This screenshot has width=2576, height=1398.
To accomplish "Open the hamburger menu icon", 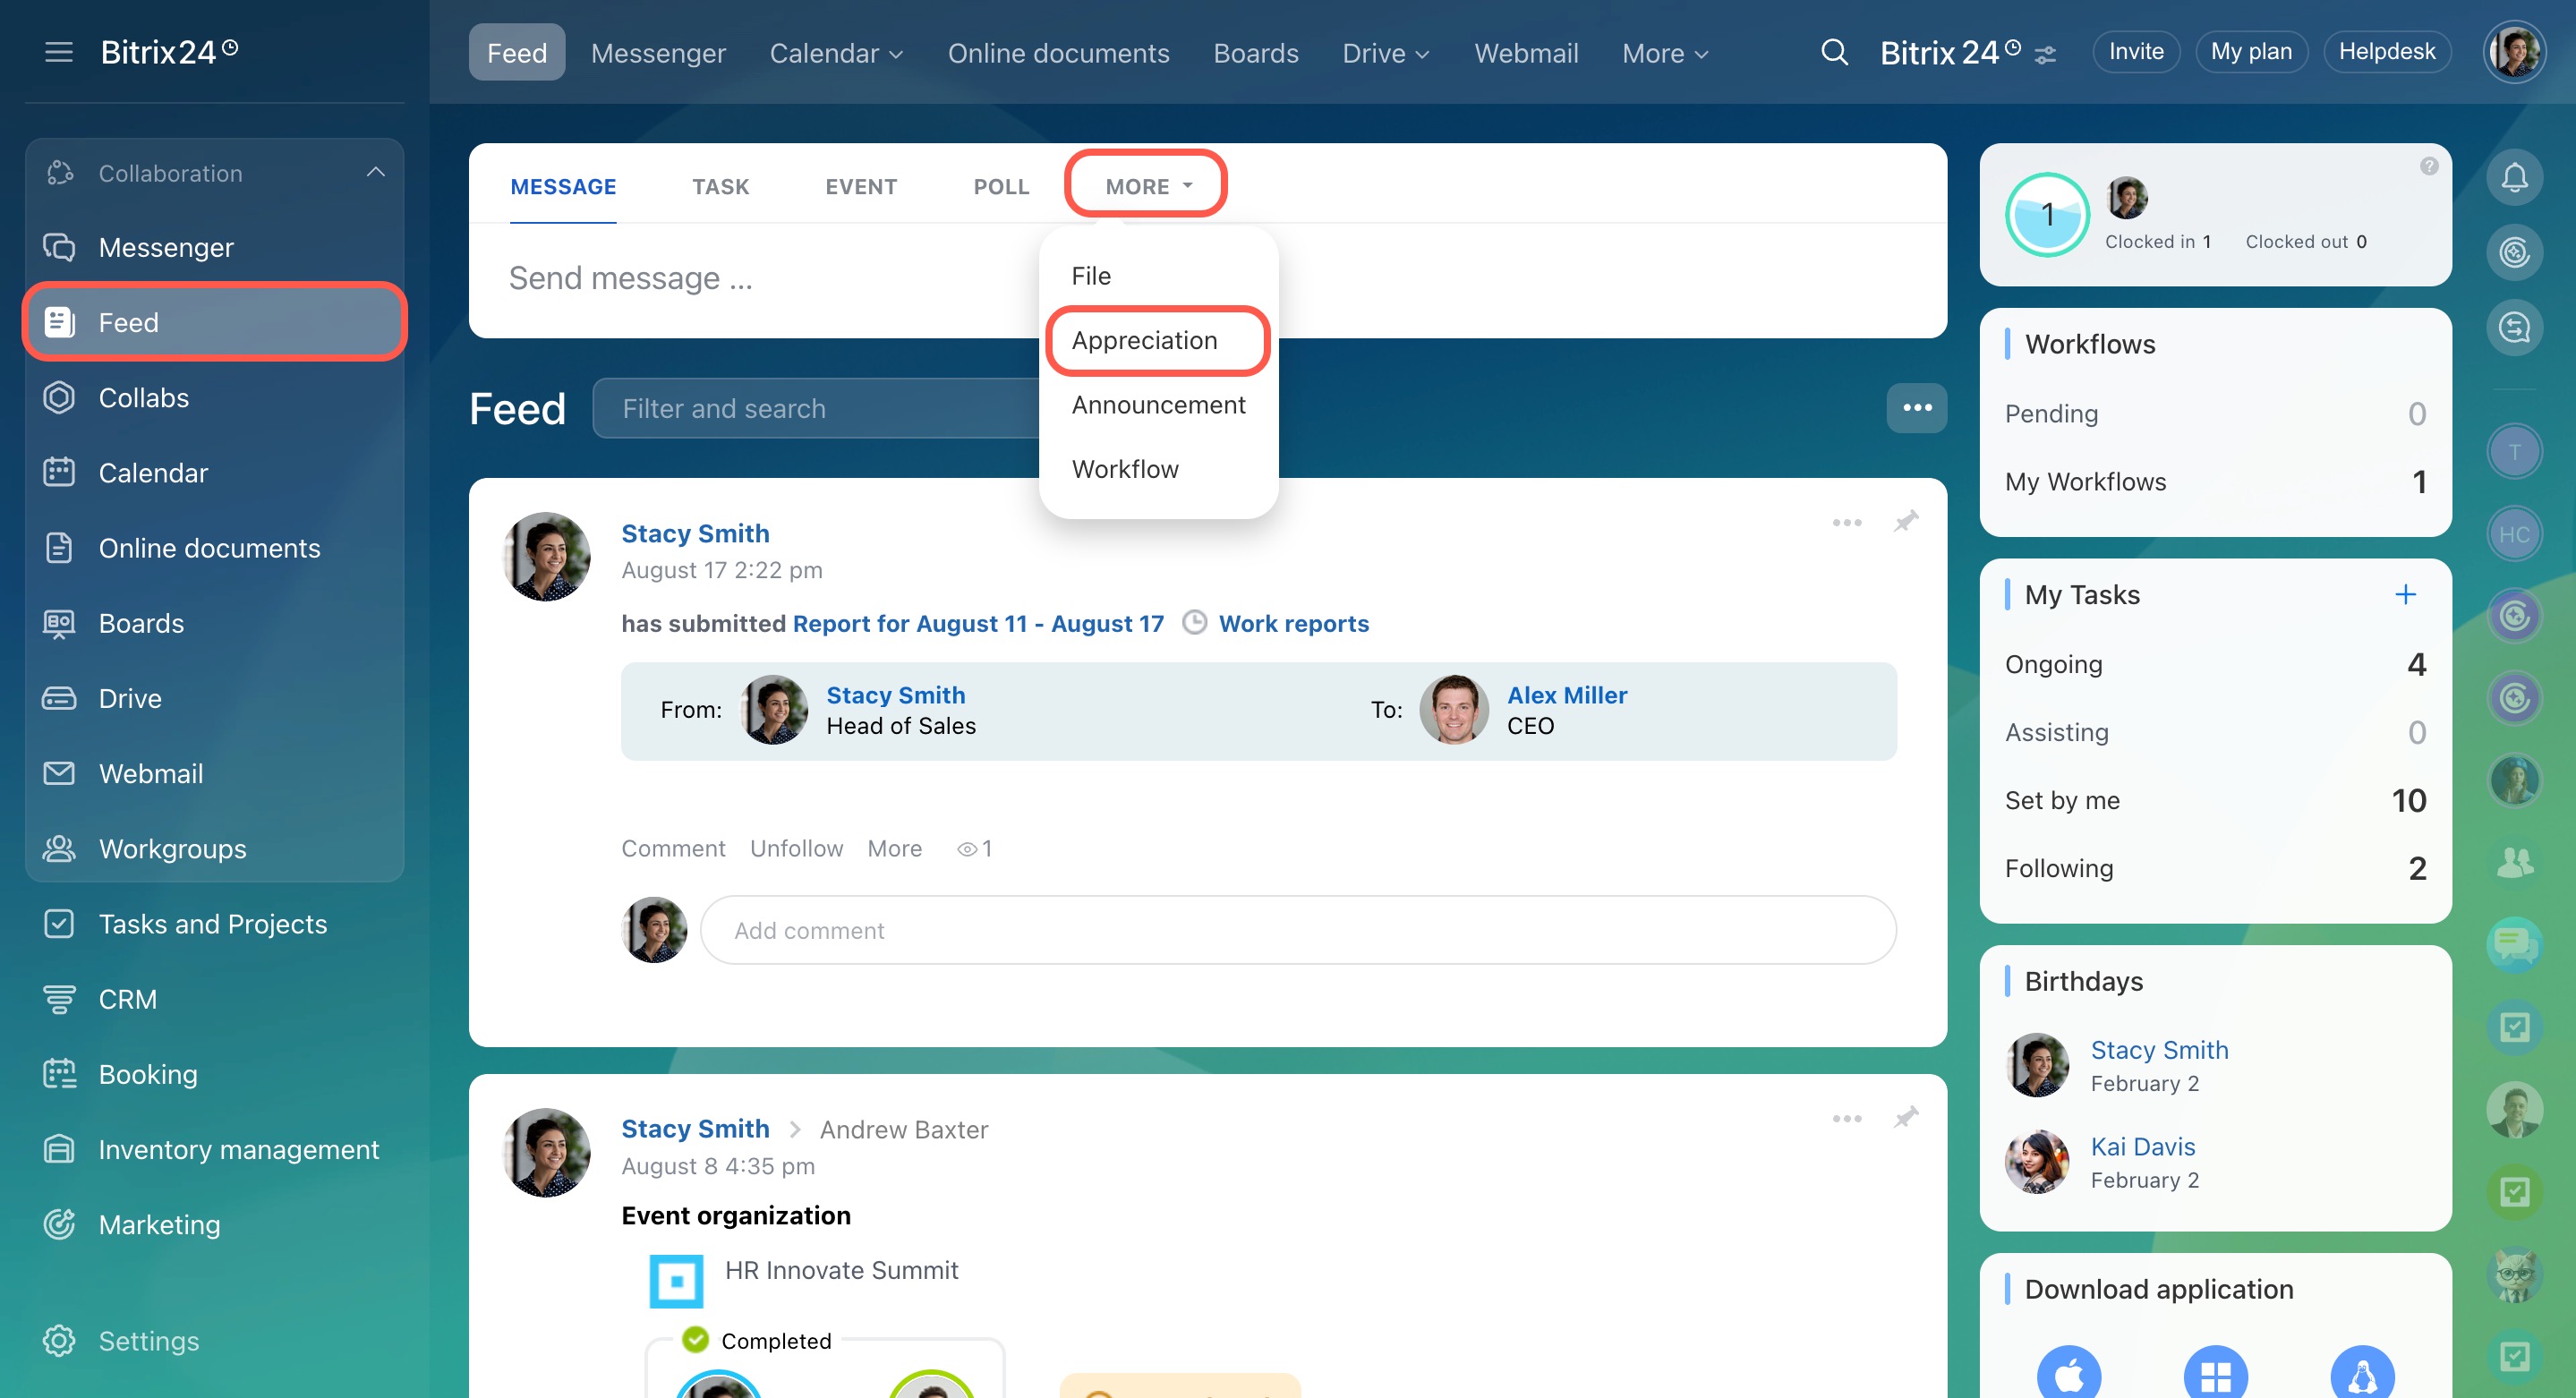I will [59, 52].
